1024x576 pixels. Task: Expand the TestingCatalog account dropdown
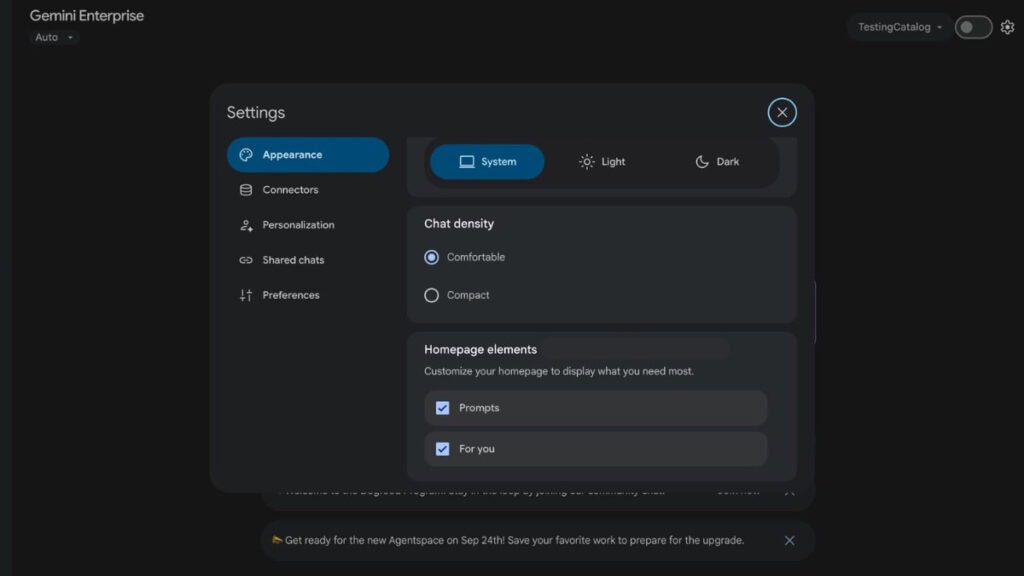coord(897,27)
